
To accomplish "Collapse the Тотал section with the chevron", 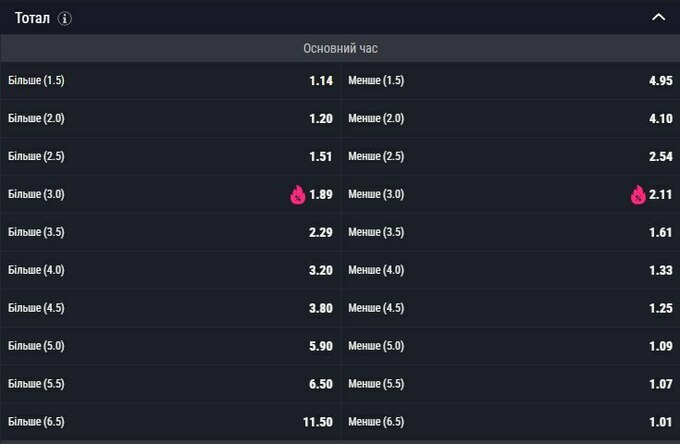I will (658, 18).
